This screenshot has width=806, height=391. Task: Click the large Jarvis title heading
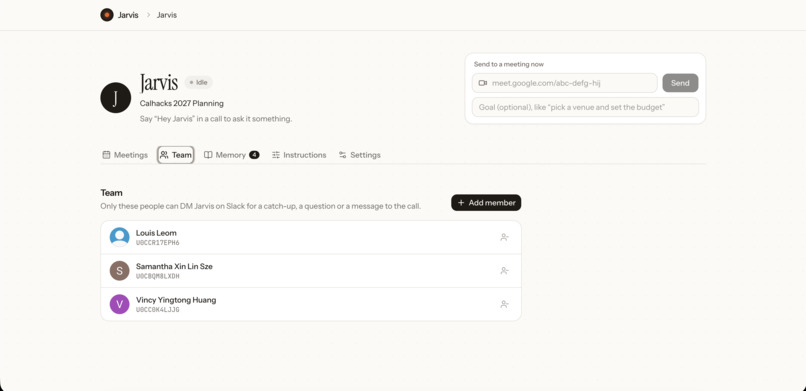point(159,83)
